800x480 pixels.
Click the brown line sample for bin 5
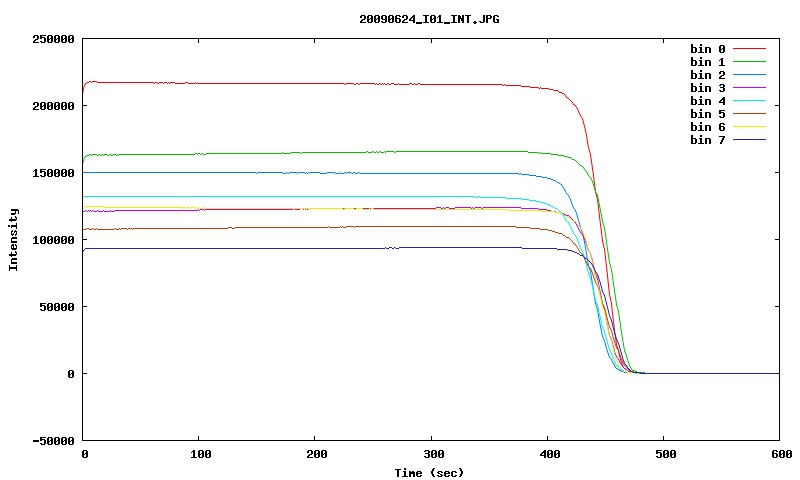click(749, 113)
